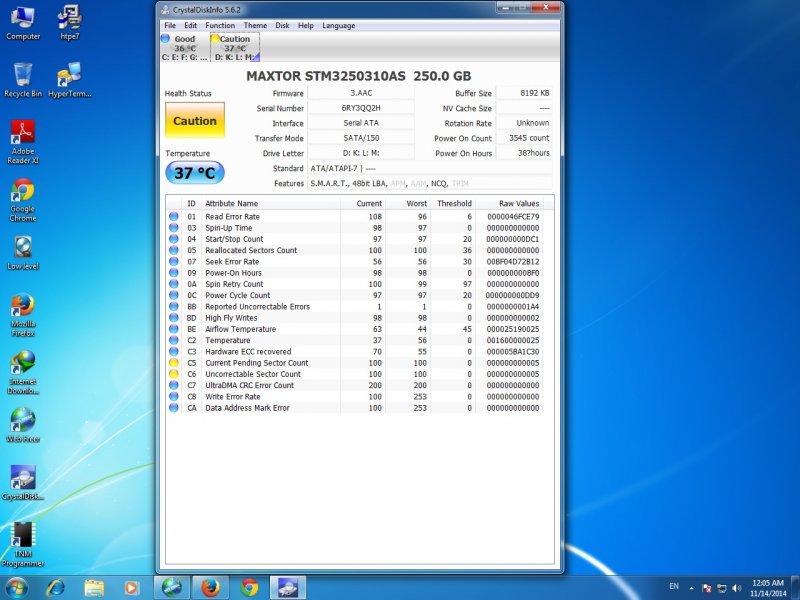
Task: Open Windows Media Player from the taskbar
Action: point(131,588)
